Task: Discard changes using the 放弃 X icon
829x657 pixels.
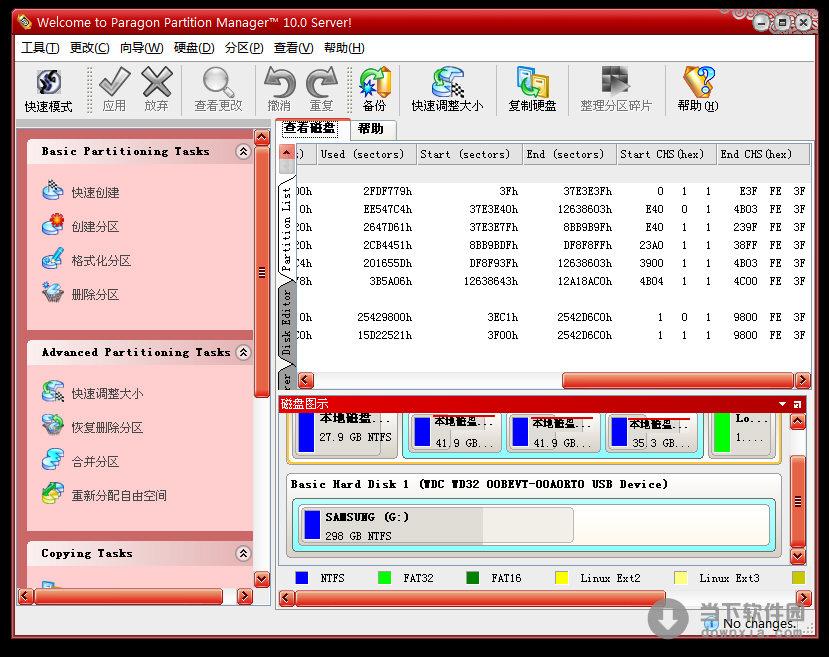Action: pyautogui.click(x=156, y=81)
